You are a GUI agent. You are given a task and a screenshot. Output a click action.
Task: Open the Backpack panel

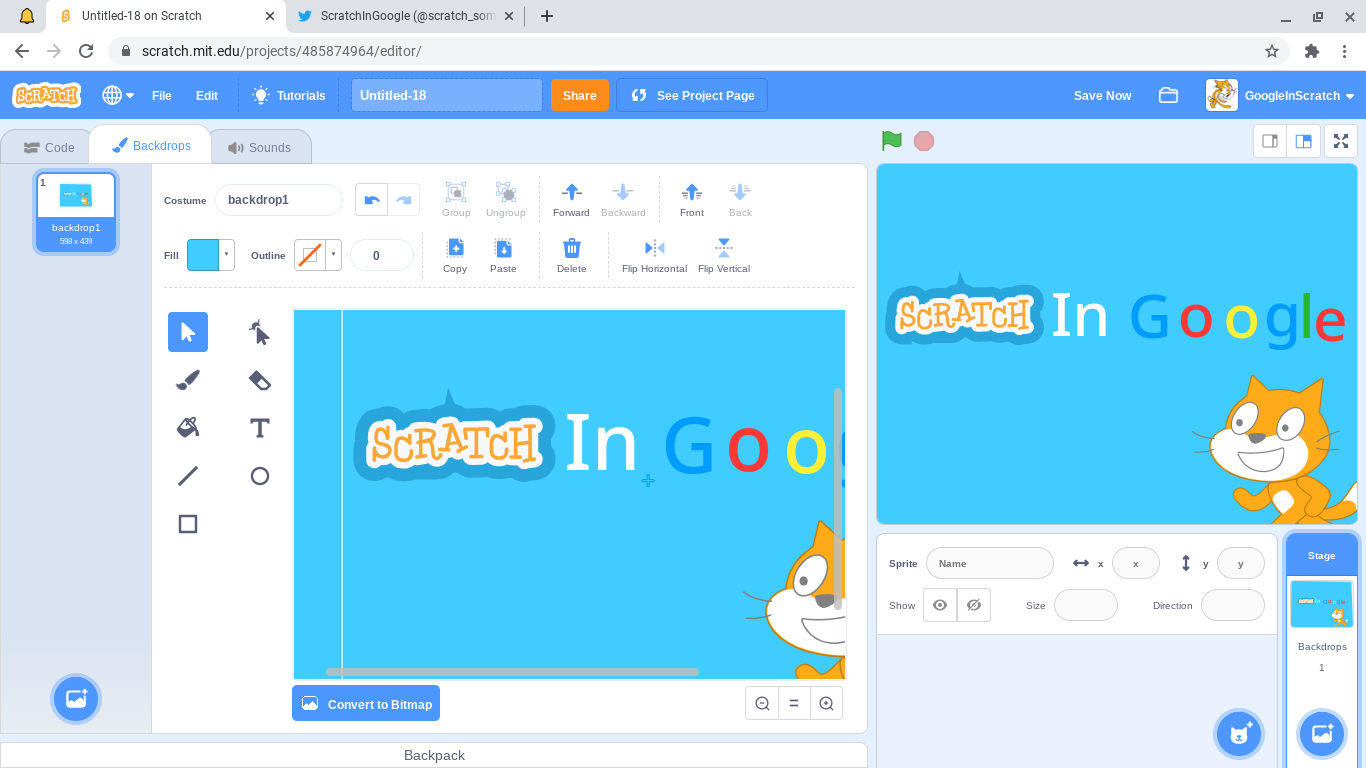[x=434, y=755]
